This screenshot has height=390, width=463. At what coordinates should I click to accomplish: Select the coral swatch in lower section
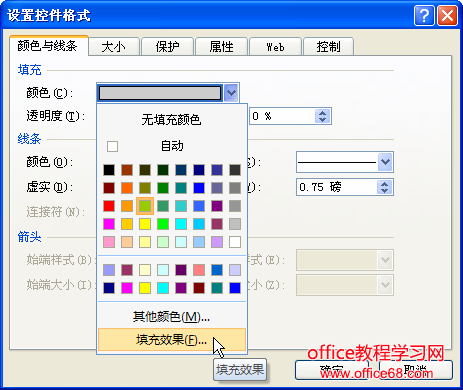(199, 270)
